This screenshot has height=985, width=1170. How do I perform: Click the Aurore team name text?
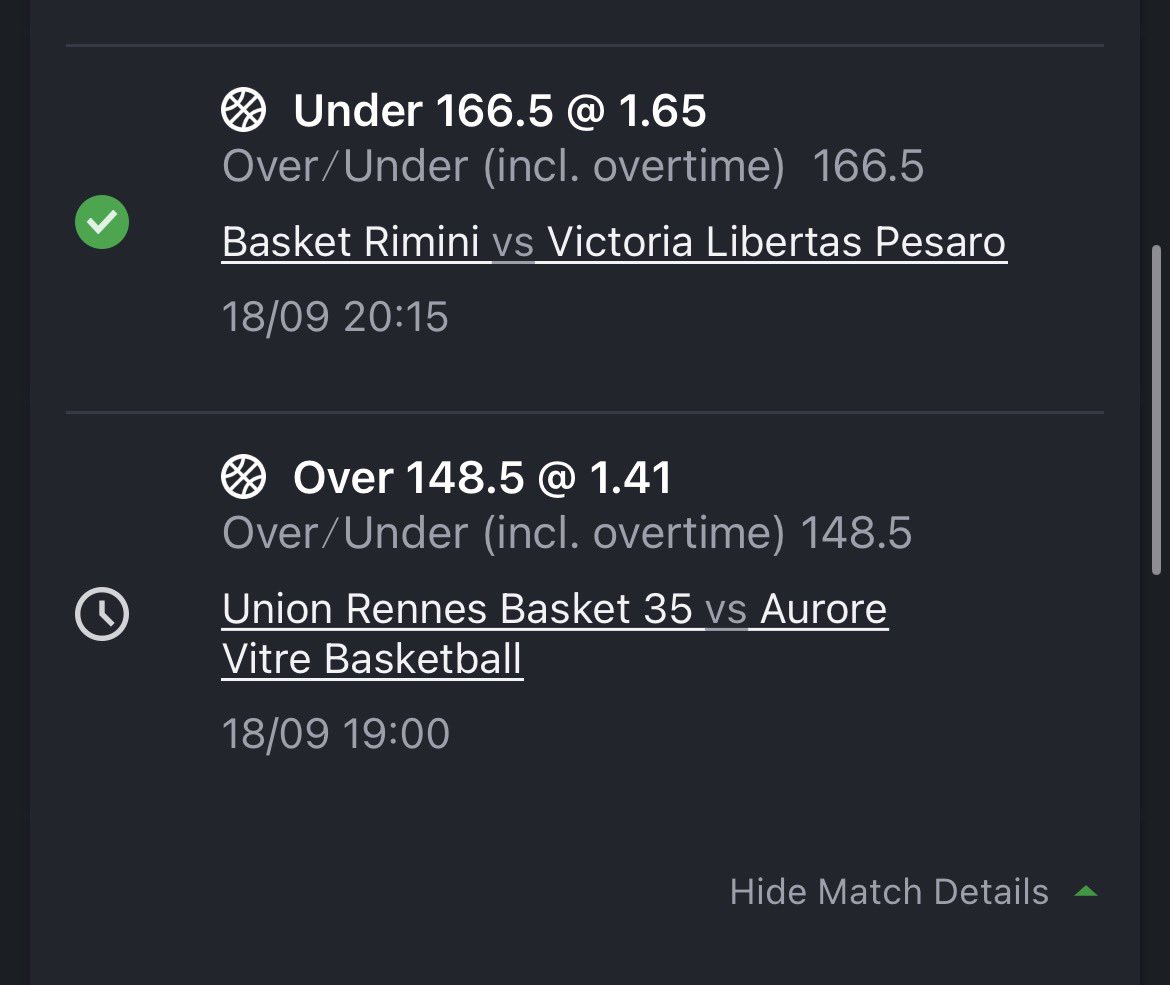point(824,609)
